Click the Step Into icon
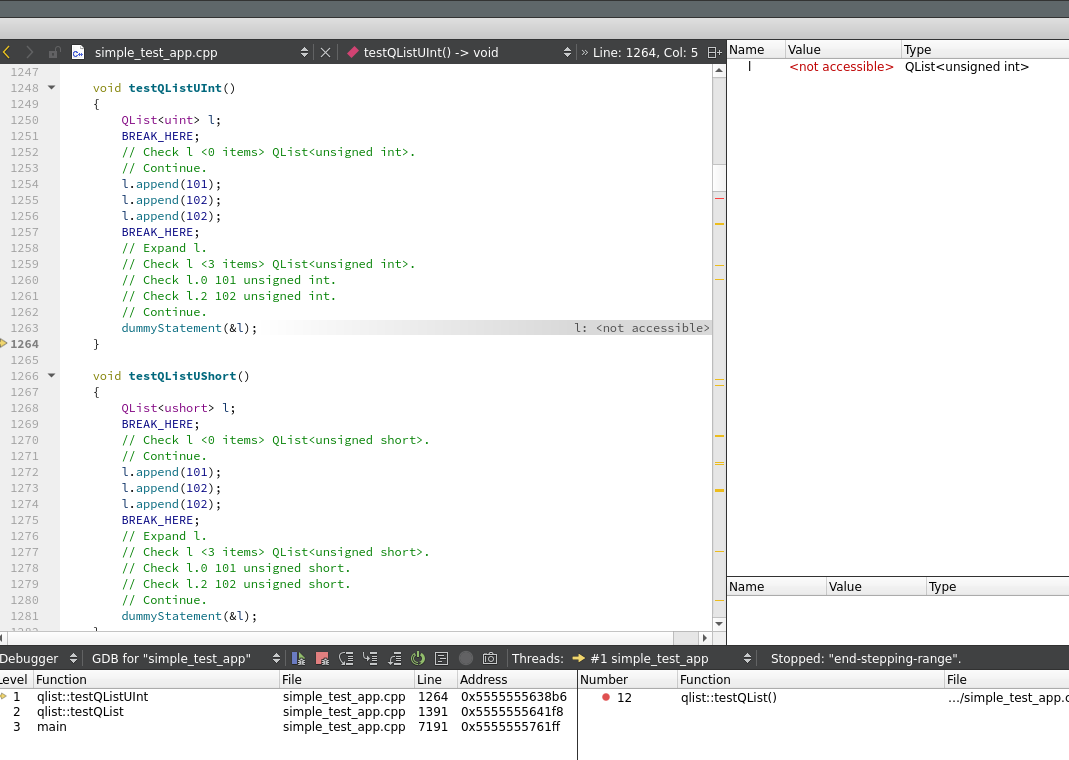 pos(370,659)
